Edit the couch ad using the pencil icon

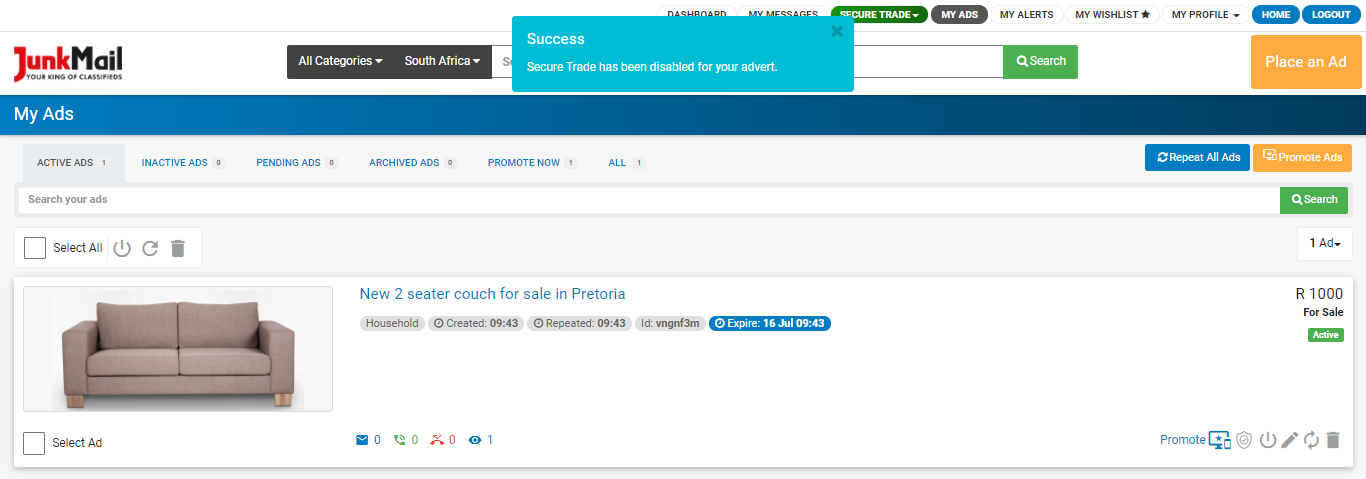click(x=1290, y=440)
